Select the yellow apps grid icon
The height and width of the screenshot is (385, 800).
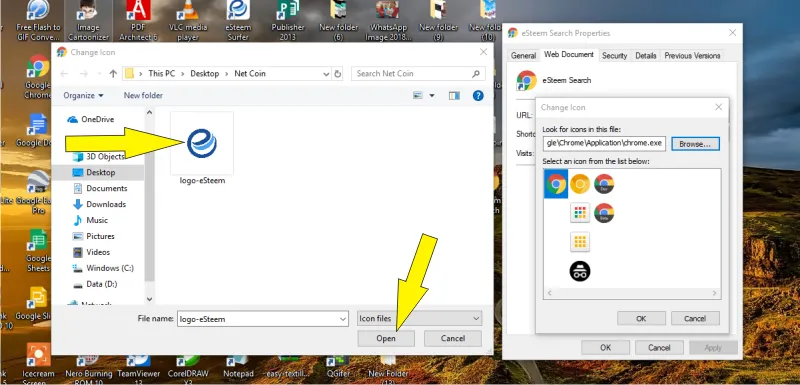580,242
